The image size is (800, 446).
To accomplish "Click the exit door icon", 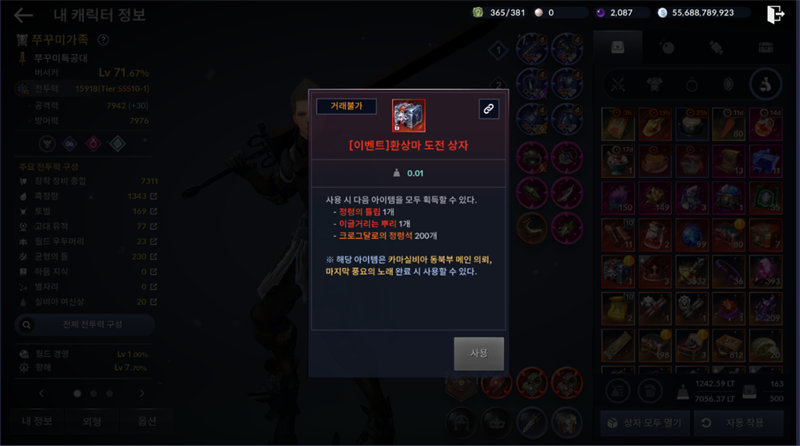I will pos(775,14).
